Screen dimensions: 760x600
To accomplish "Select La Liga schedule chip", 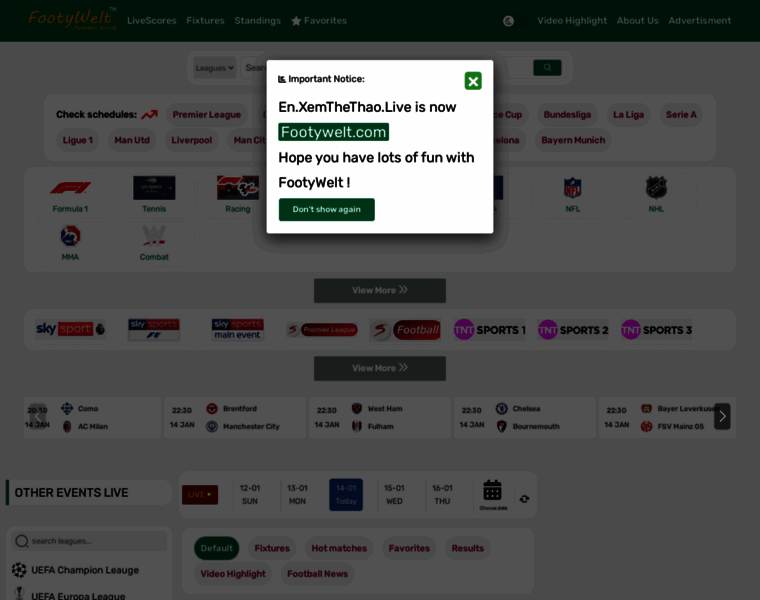I will [628, 115].
